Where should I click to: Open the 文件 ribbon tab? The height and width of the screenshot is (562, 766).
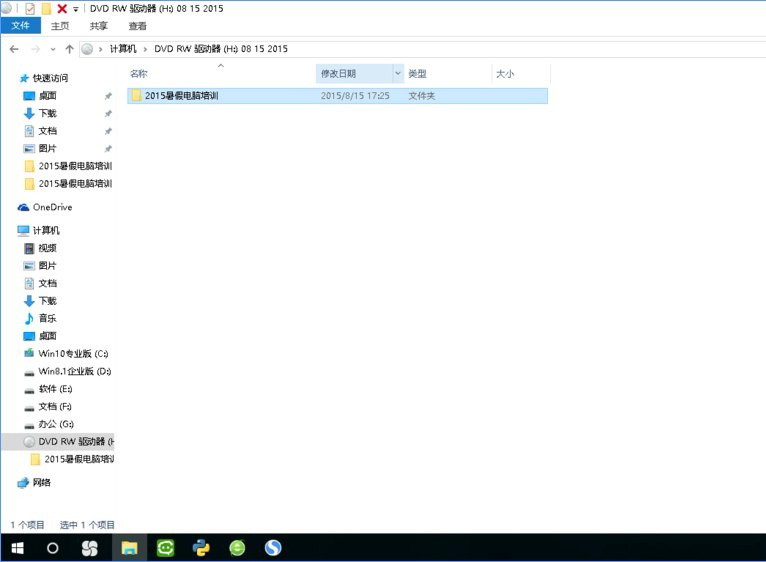tap(21, 25)
